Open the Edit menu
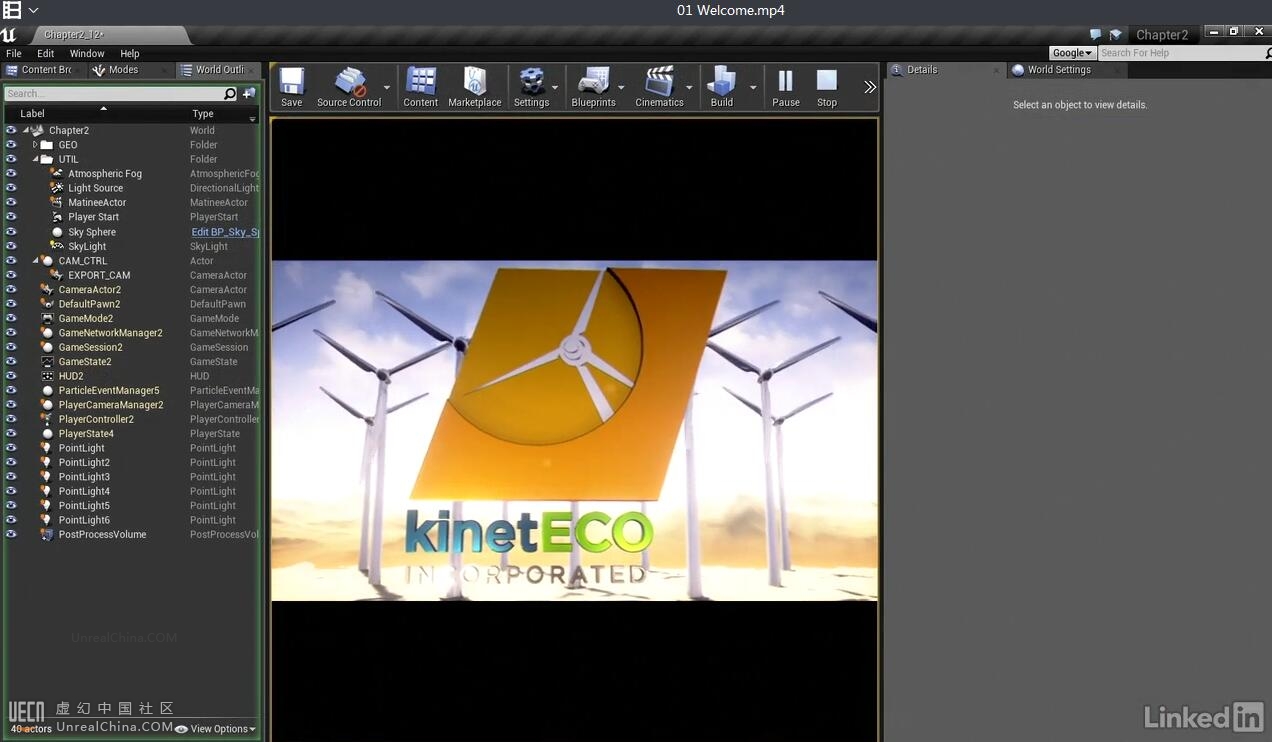 coord(46,53)
